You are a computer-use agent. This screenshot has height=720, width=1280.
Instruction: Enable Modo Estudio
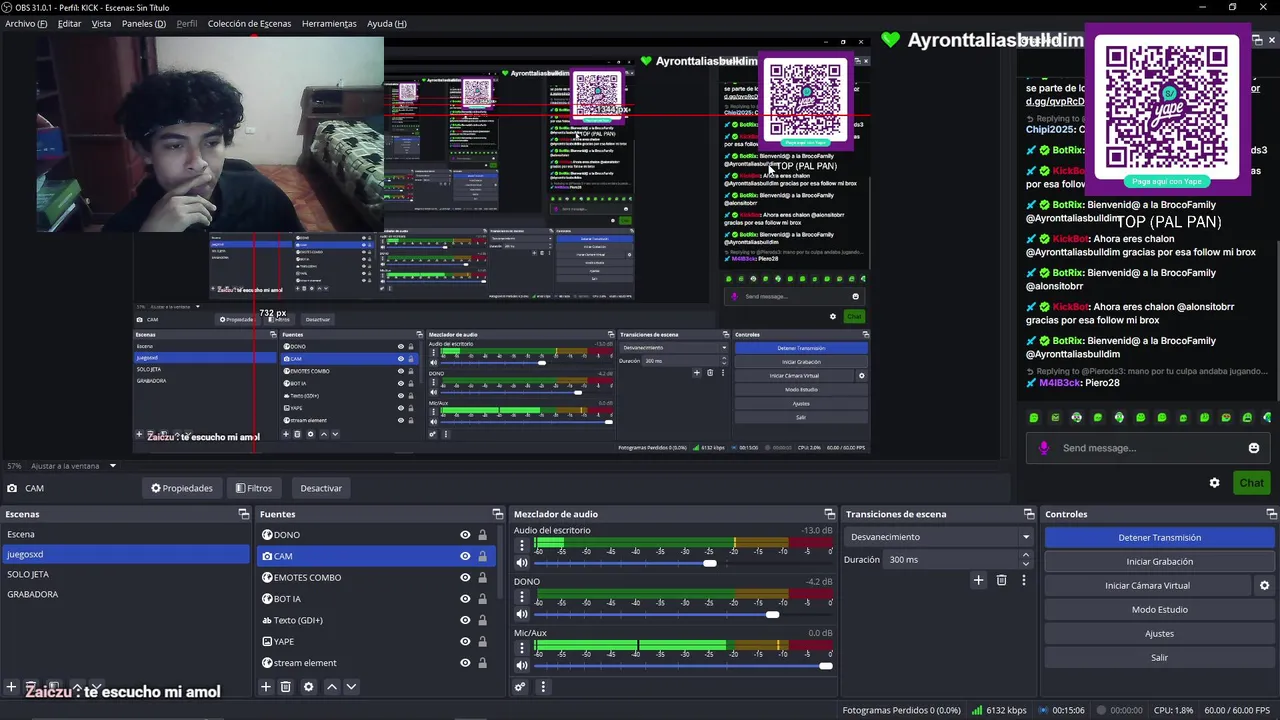pyautogui.click(x=1159, y=610)
